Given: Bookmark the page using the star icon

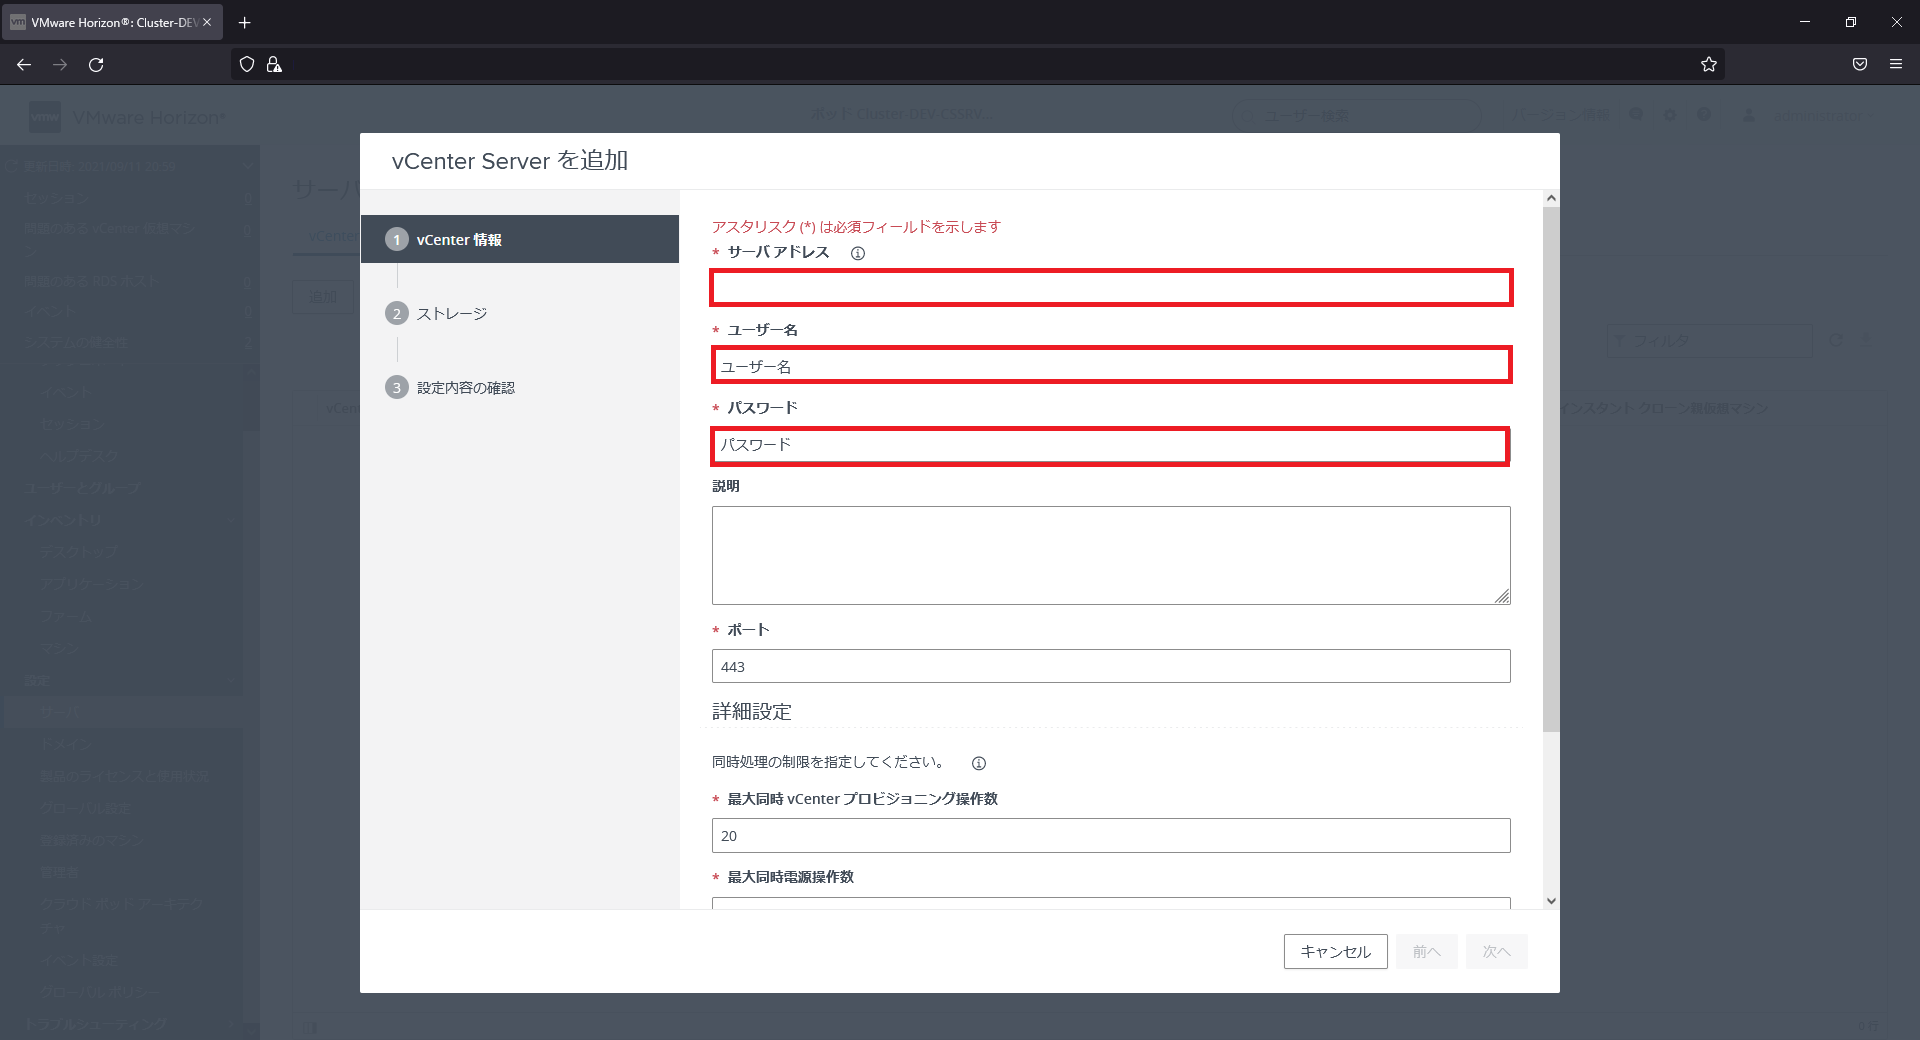Looking at the screenshot, I should [1708, 64].
